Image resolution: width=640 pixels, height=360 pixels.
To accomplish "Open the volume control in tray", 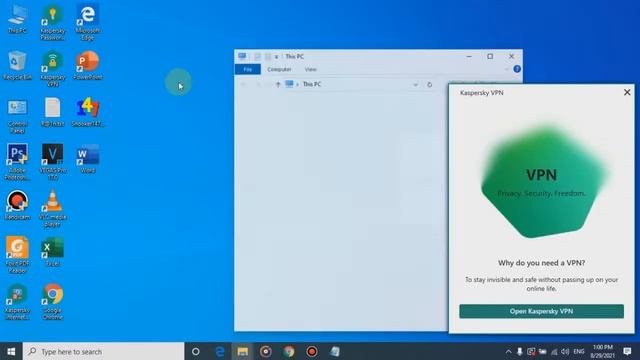I will [x=565, y=351].
